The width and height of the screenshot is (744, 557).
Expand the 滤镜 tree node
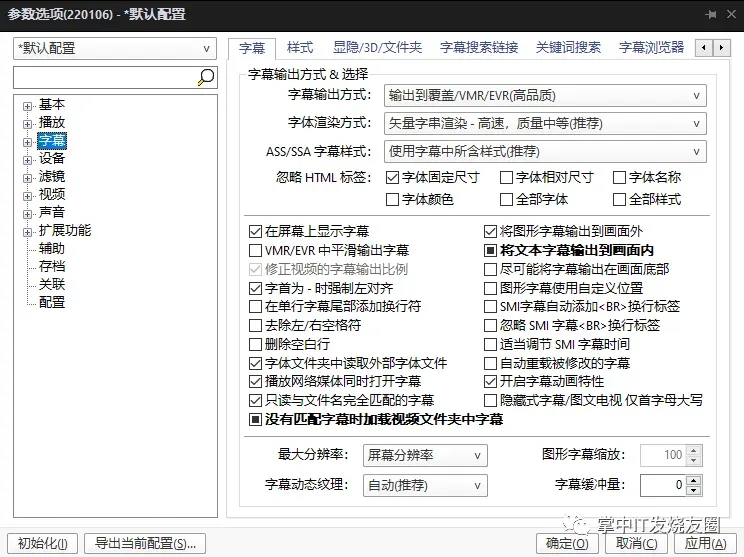[x=28, y=178]
